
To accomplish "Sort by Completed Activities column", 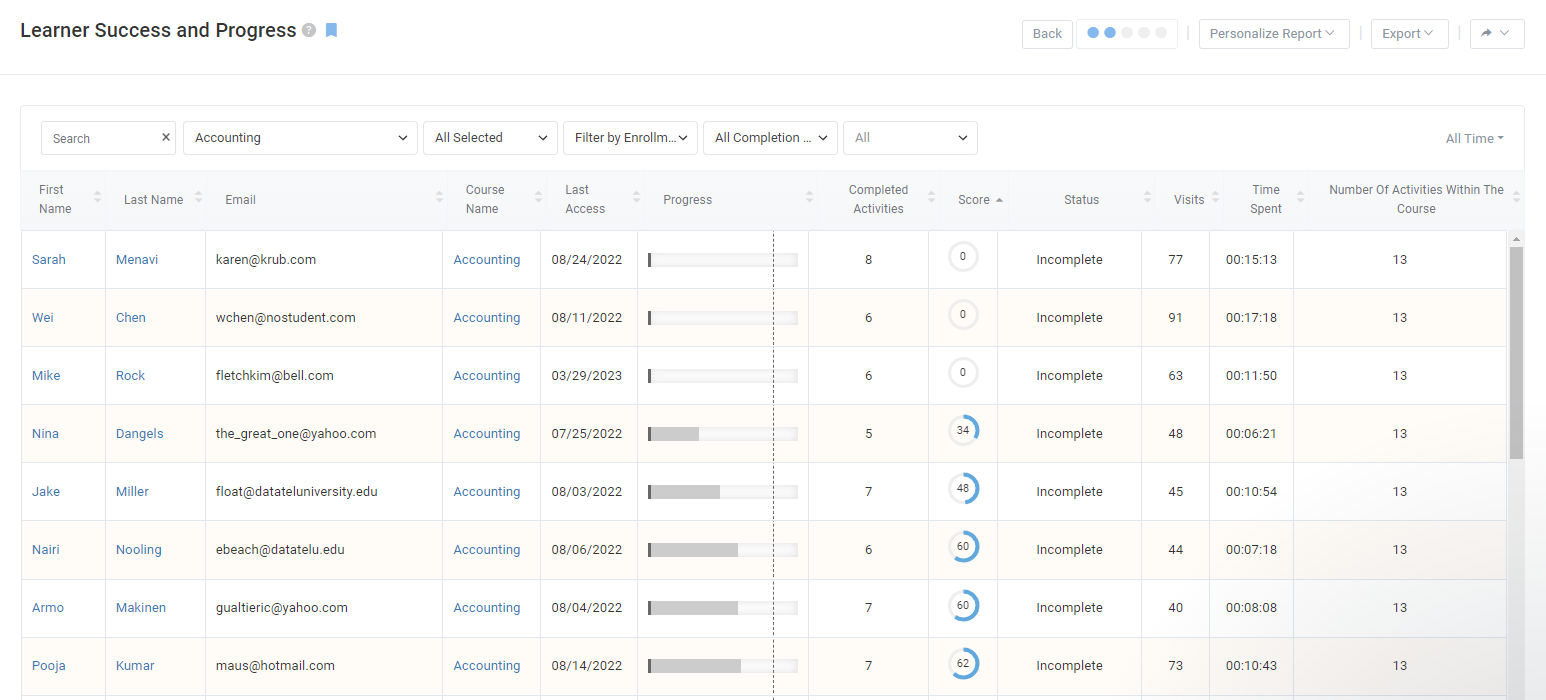I will click(932, 199).
